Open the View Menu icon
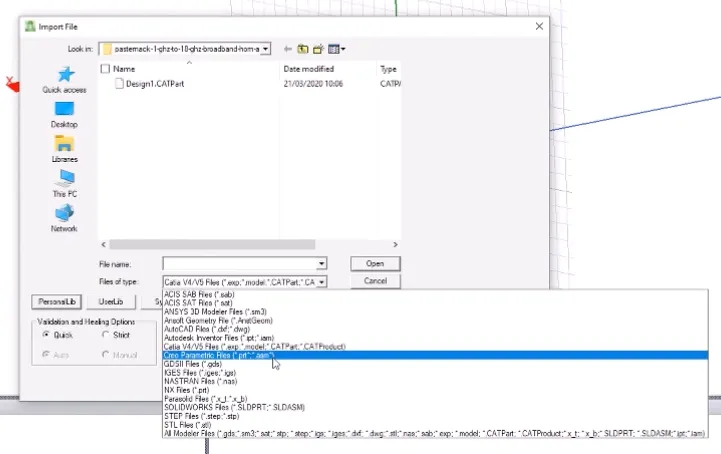 tap(338, 48)
